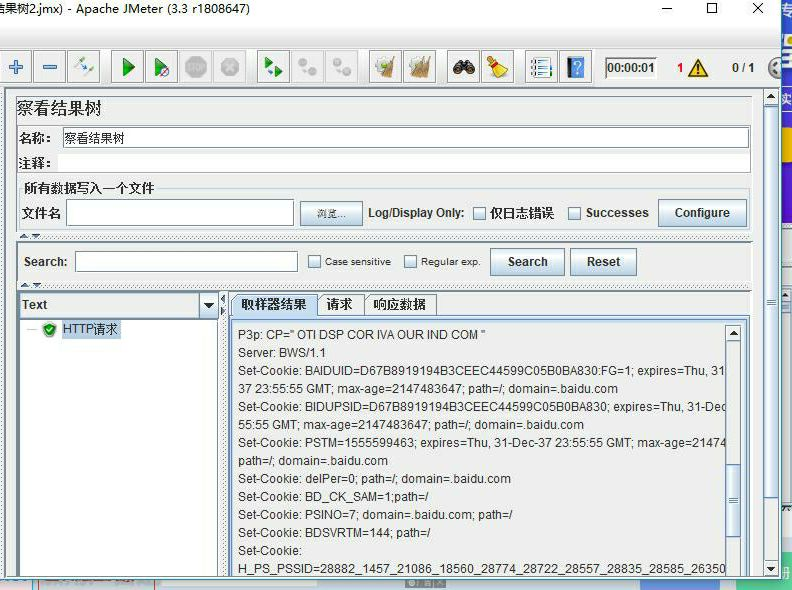Switch to 响应数据 tab
Screen dimensions: 792x590
(x=400, y=305)
